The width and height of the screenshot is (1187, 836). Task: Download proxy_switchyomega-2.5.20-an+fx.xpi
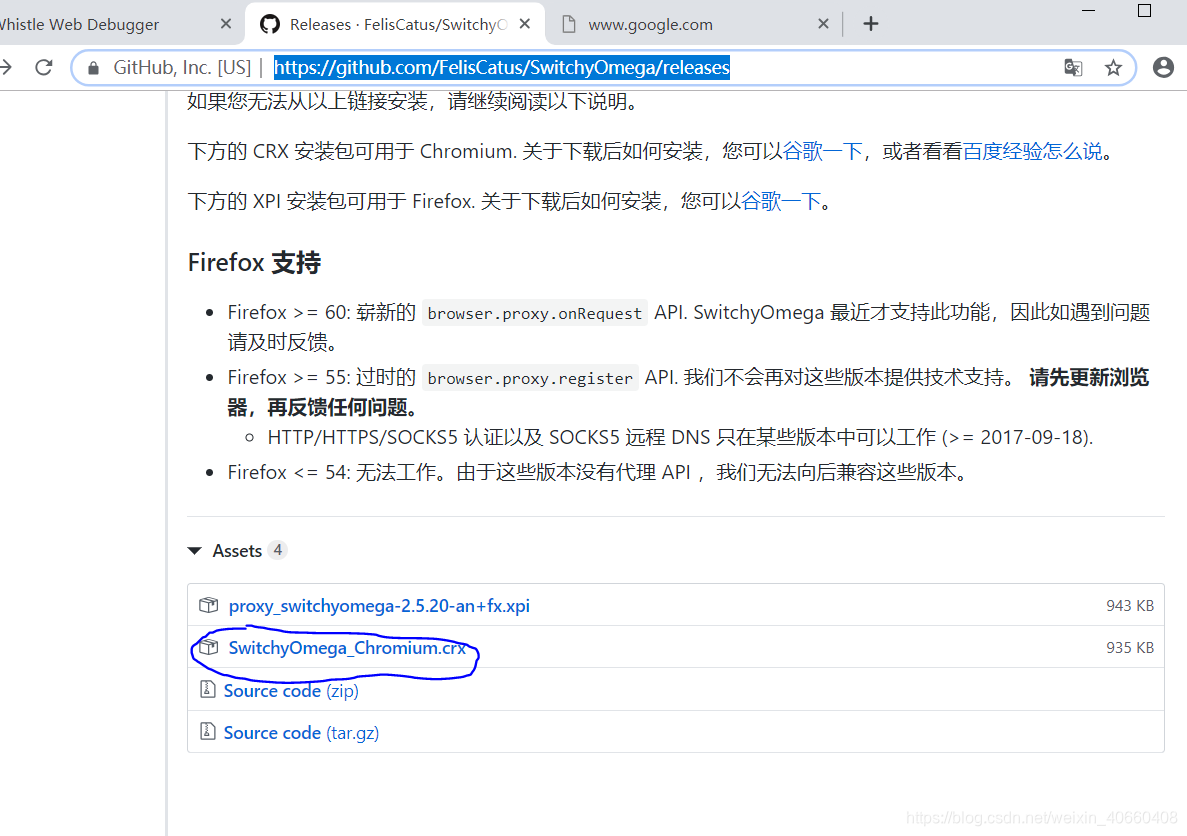(379, 606)
